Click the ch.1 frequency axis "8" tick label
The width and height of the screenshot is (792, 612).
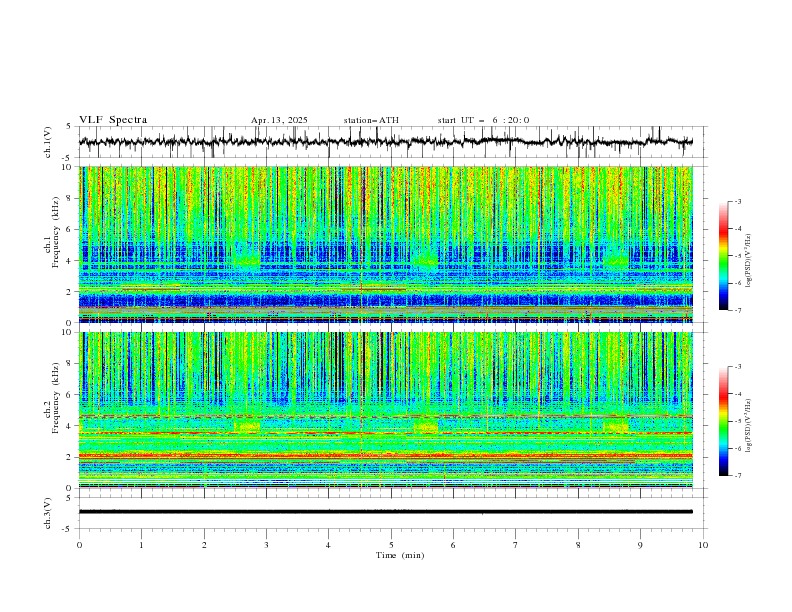point(71,198)
